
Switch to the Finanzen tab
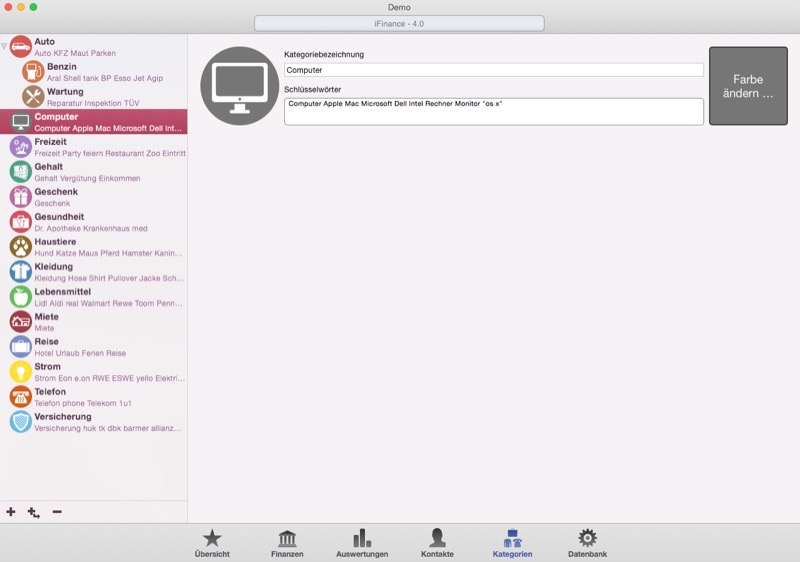tap(287, 543)
